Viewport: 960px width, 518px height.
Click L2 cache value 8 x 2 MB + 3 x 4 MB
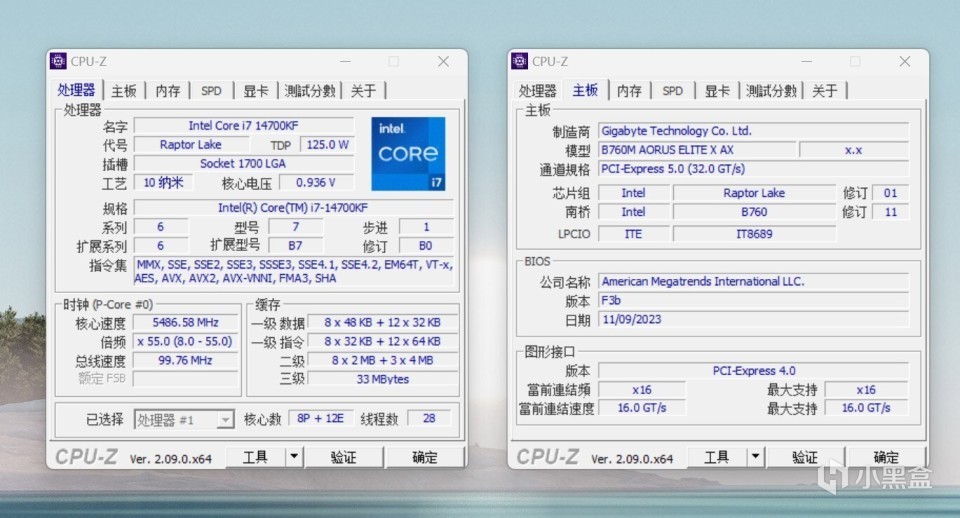tap(383, 360)
